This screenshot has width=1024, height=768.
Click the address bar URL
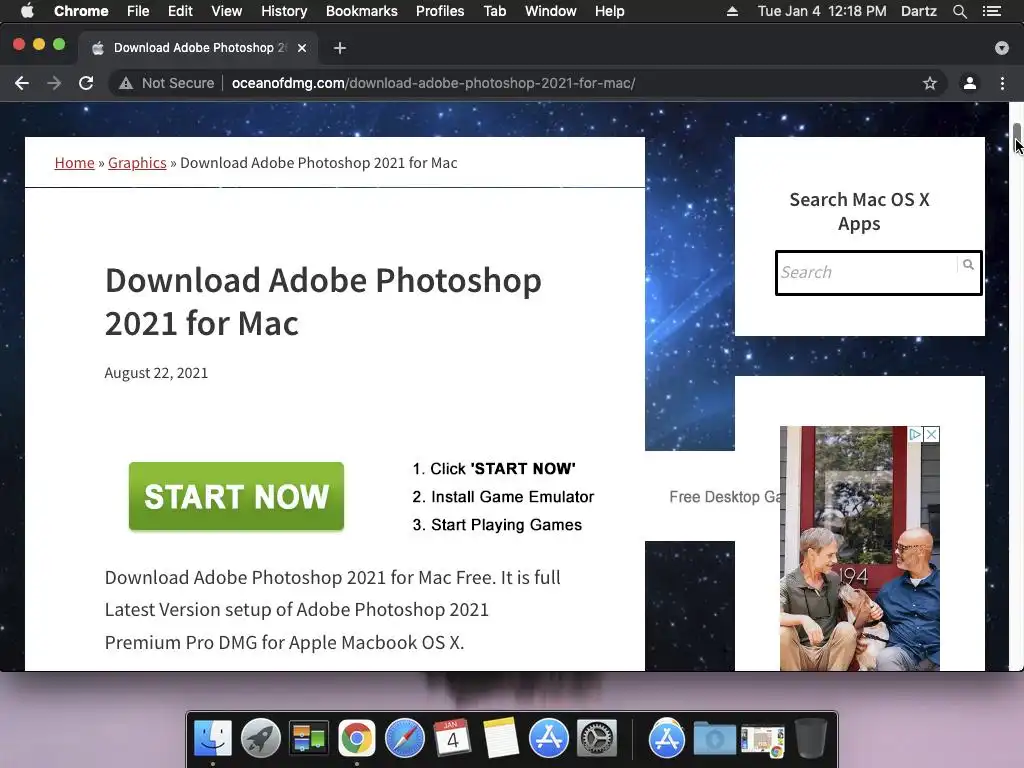point(433,83)
